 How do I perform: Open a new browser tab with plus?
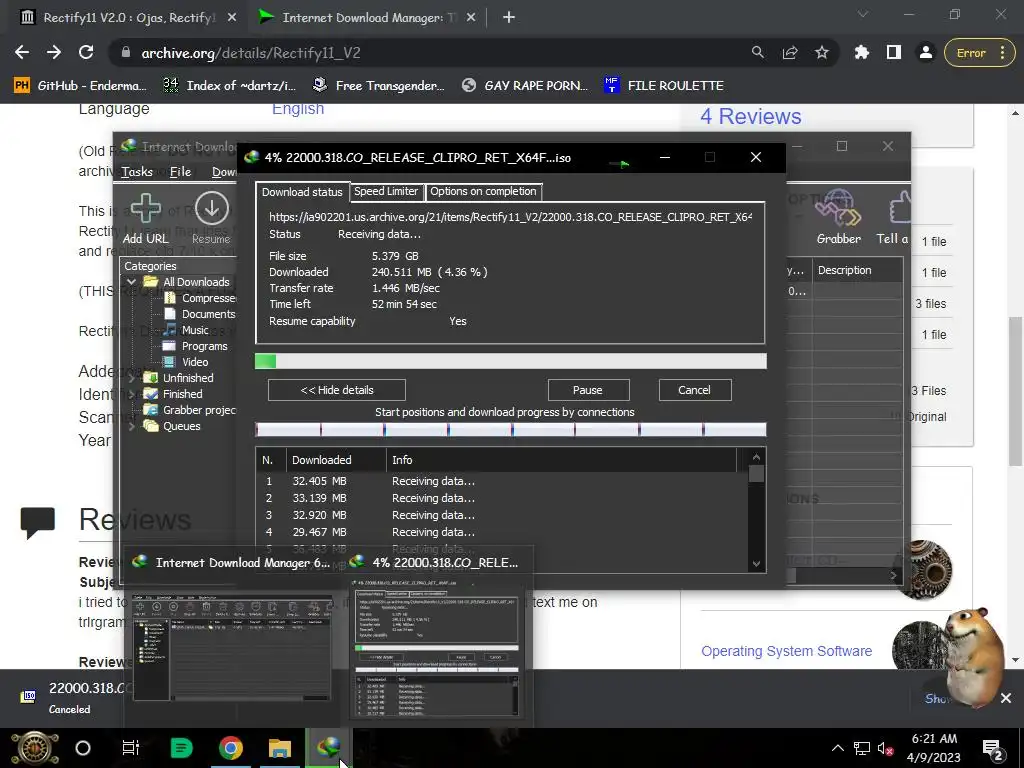point(509,18)
